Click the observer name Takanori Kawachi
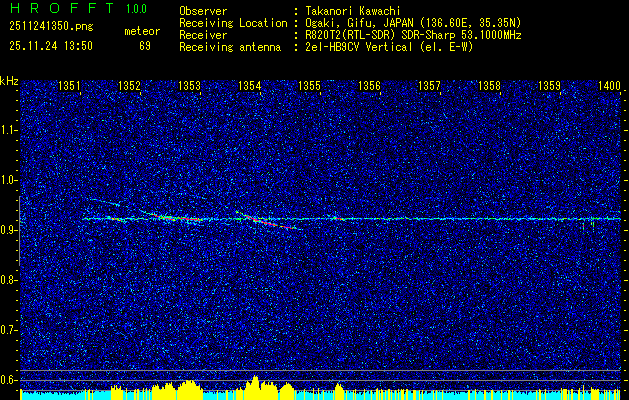 (353, 11)
